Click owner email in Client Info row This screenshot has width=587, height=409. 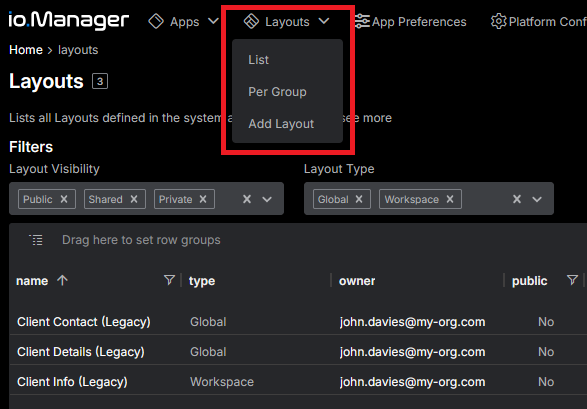tap(413, 382)
